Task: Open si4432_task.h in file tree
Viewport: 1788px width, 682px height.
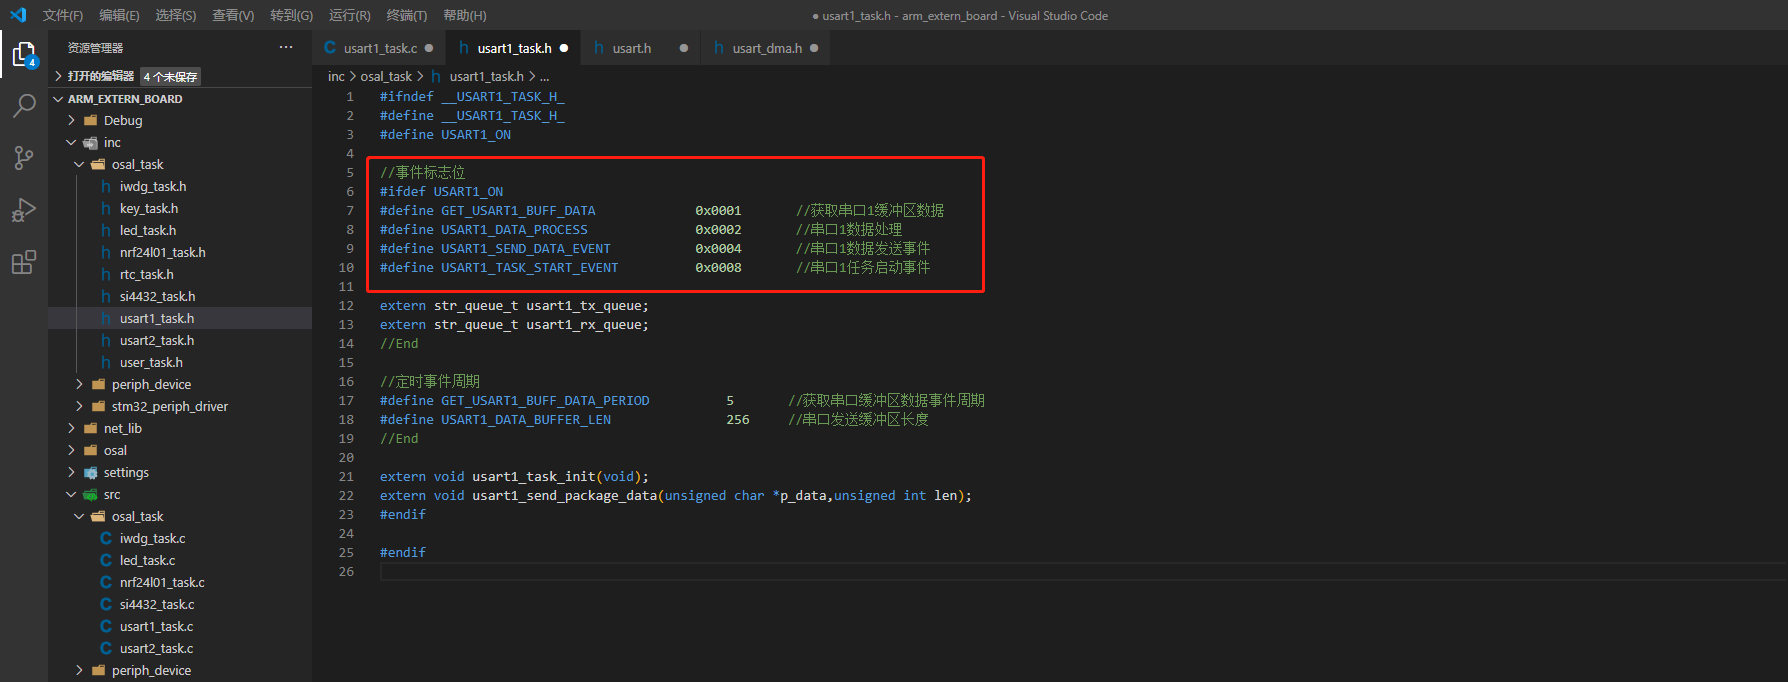Action: [x=157, y=296]
